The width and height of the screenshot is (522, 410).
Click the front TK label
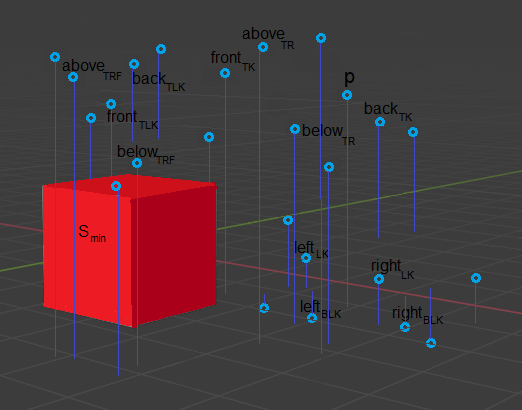233,61
